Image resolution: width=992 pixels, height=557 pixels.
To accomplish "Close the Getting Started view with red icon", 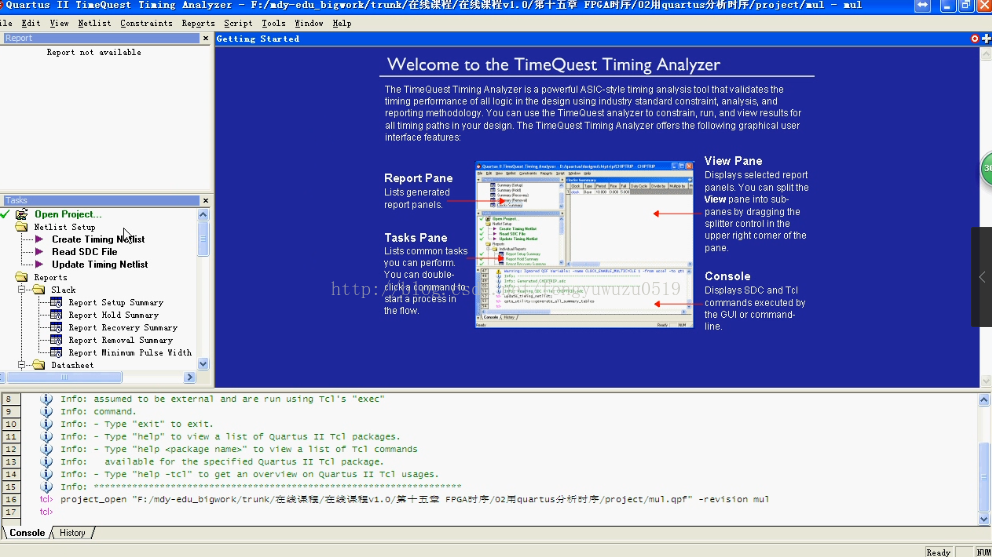I will point(975,39).
